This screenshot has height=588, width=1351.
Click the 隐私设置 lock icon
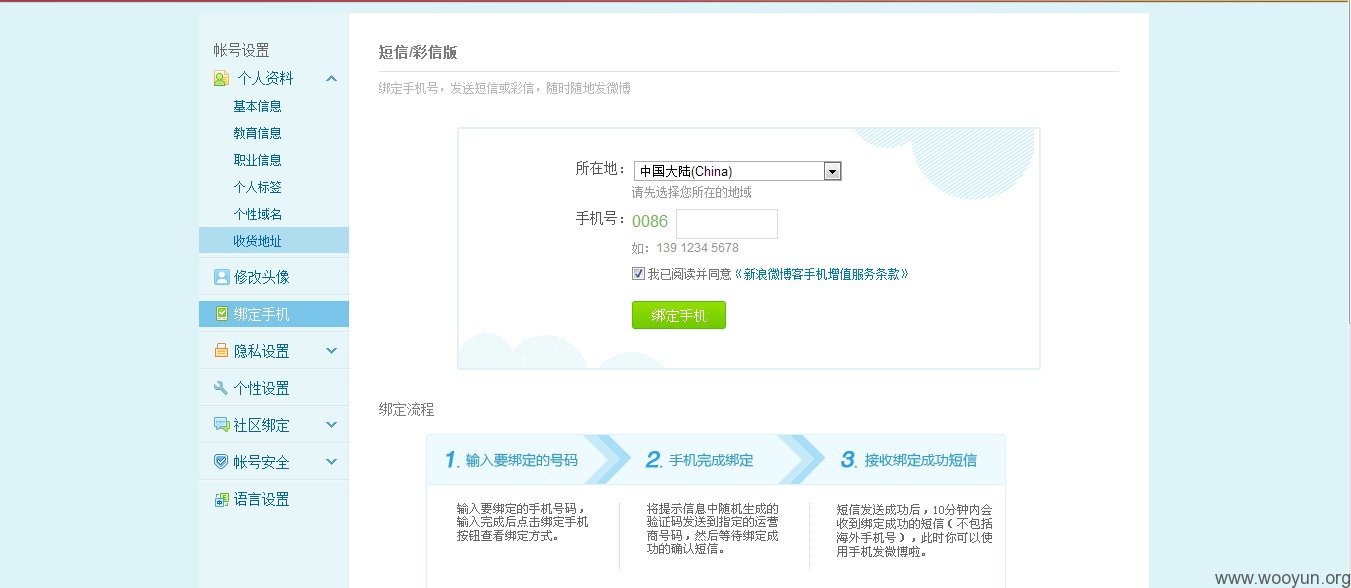tap(221, 351)
